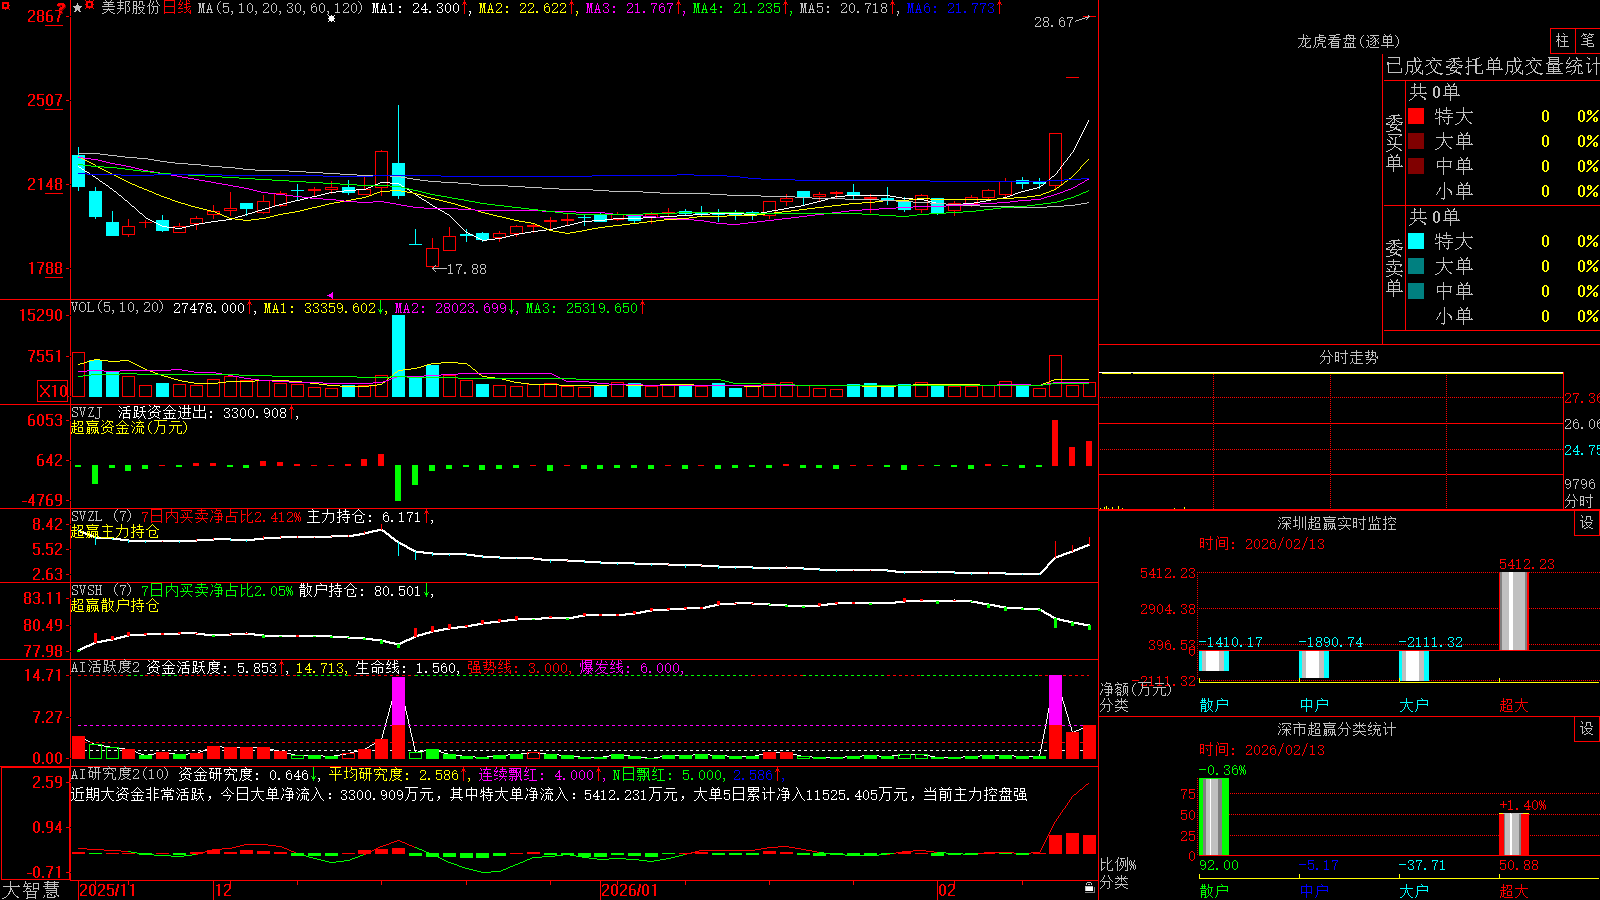Open 设 settings for 深市超赢分类统计

1586,729
